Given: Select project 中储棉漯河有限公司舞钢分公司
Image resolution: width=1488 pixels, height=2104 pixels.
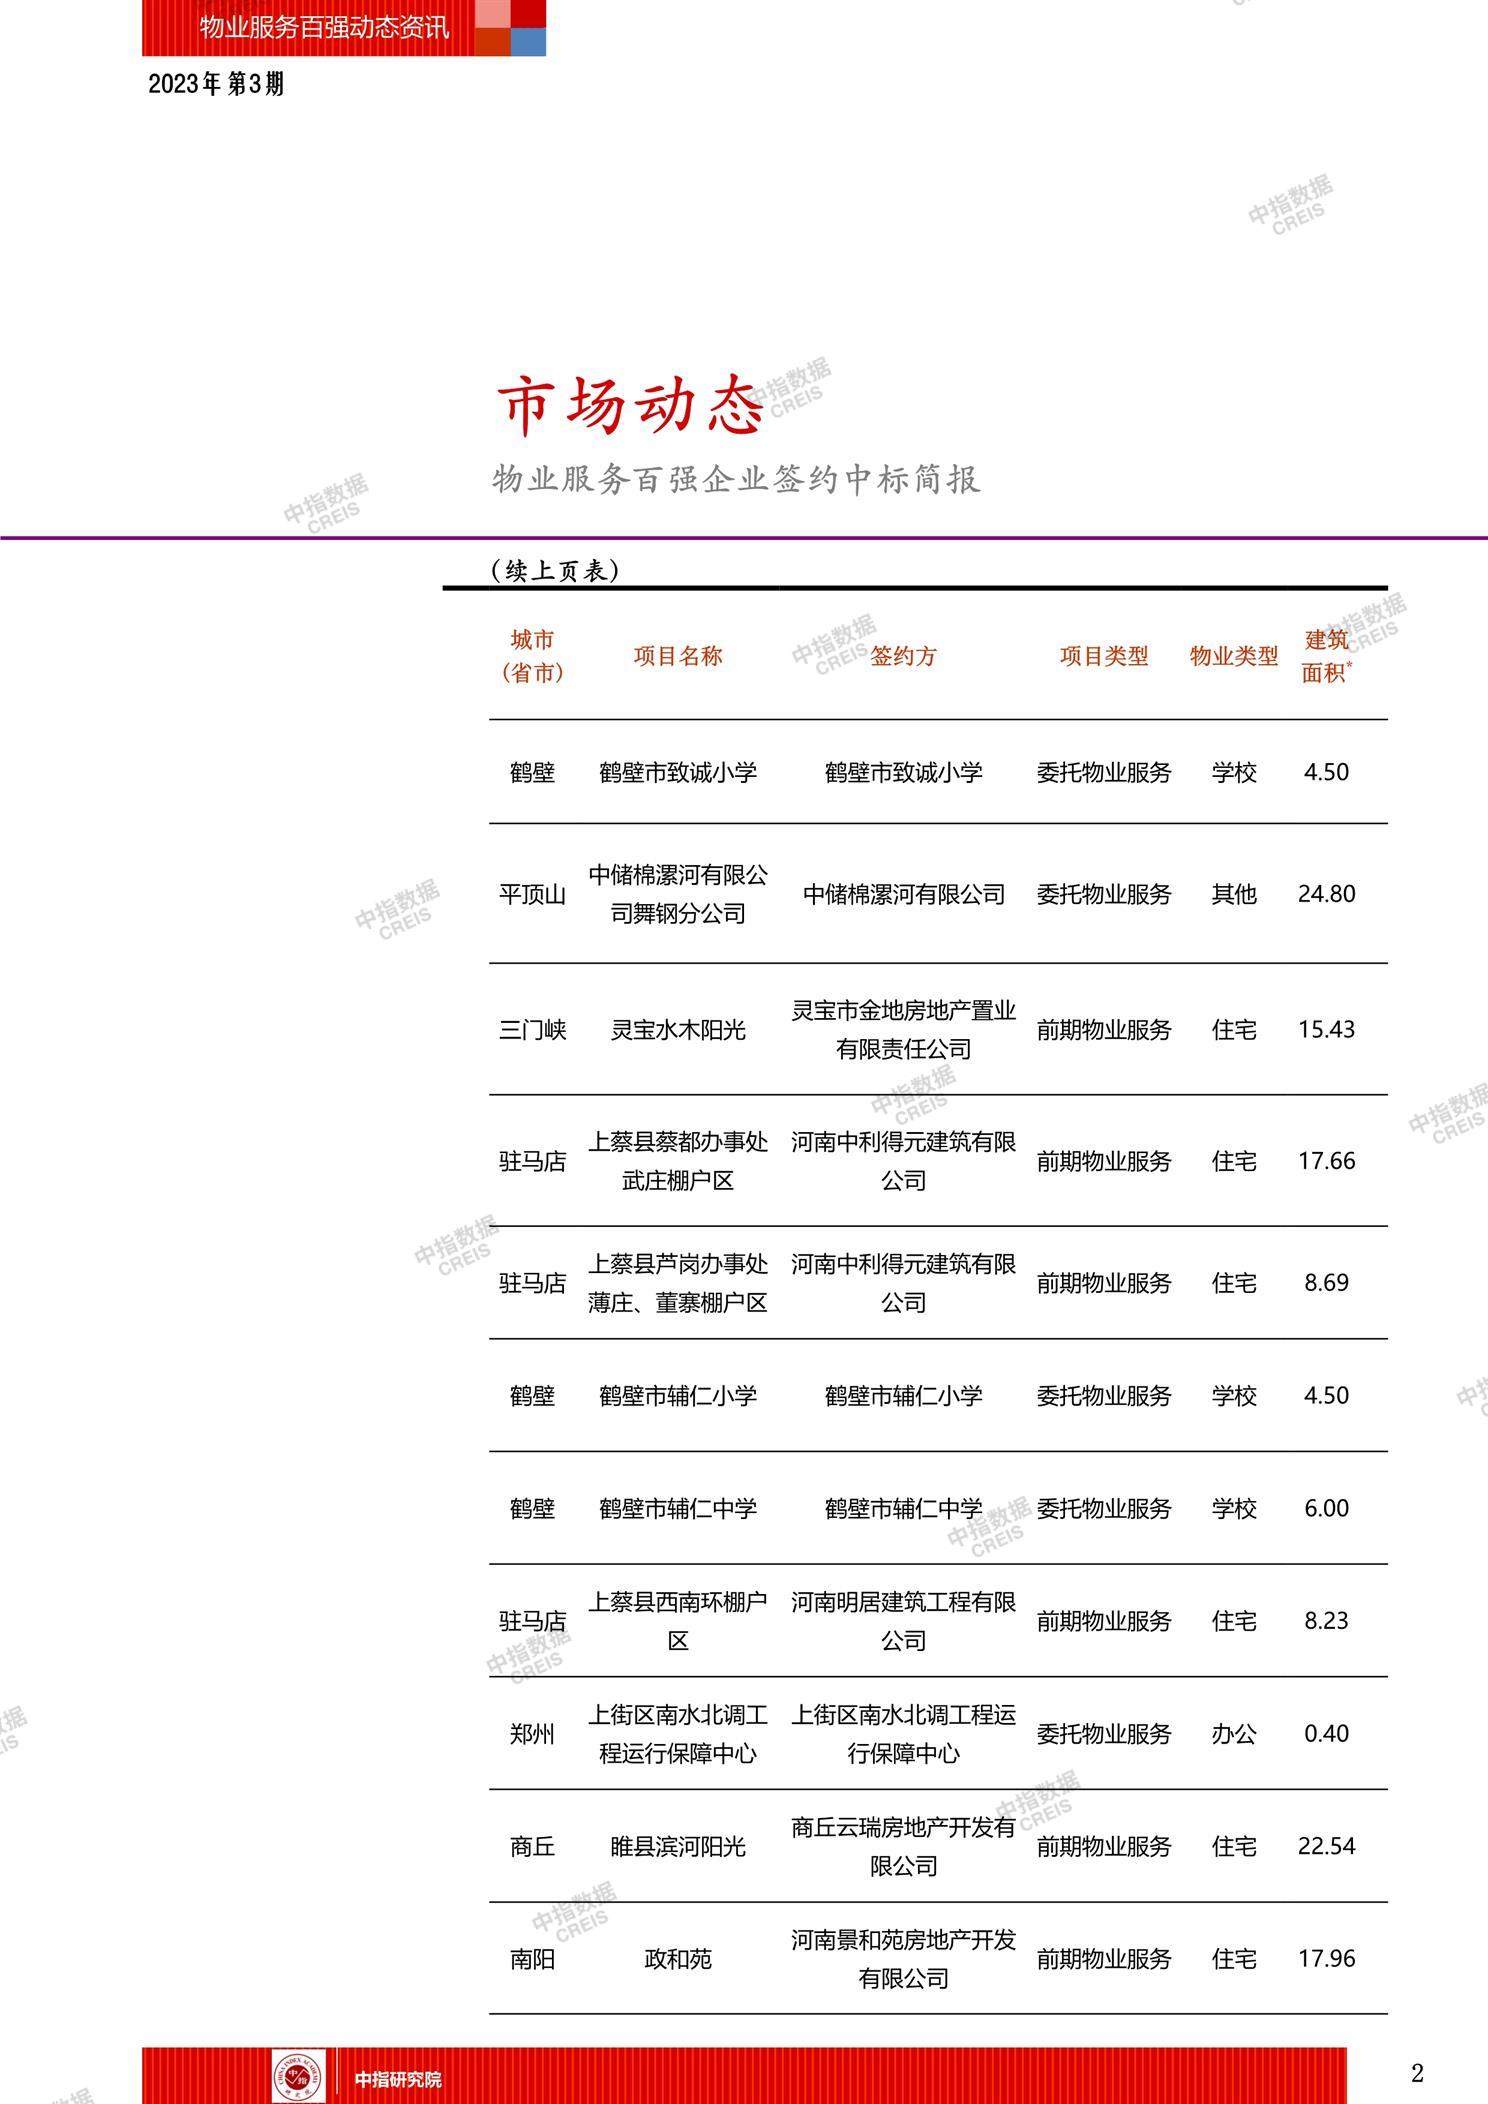Looking at the screenshot, I should [x=678, y=894].
